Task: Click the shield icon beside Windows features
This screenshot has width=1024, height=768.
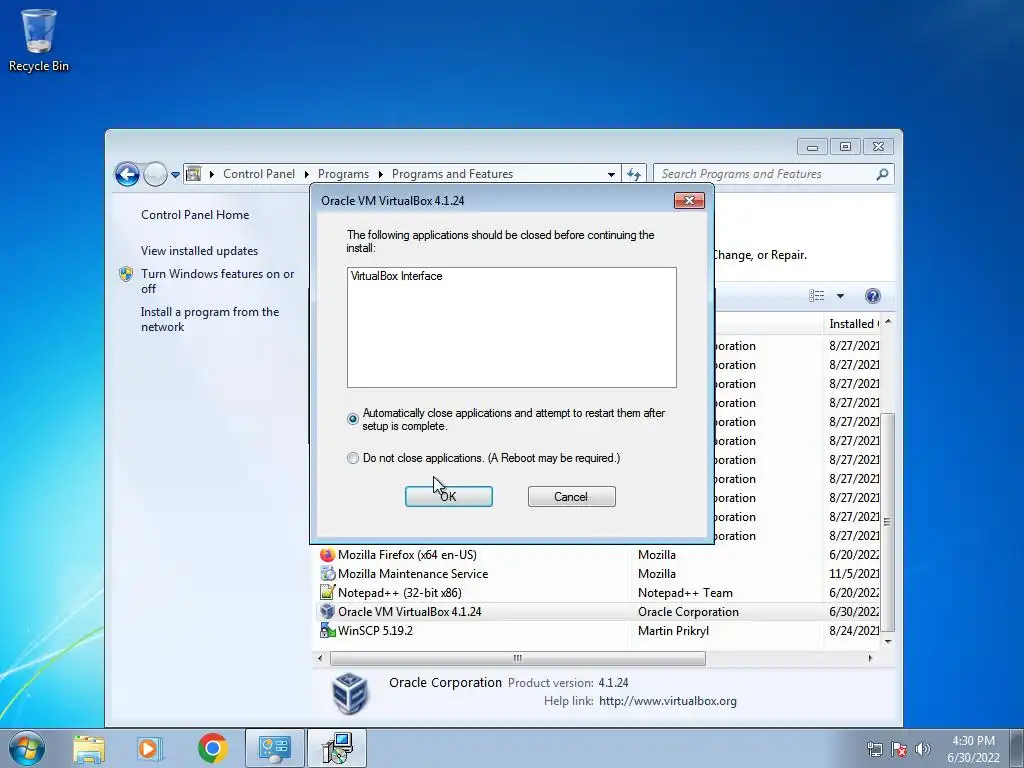Action: tap(126, 274)
